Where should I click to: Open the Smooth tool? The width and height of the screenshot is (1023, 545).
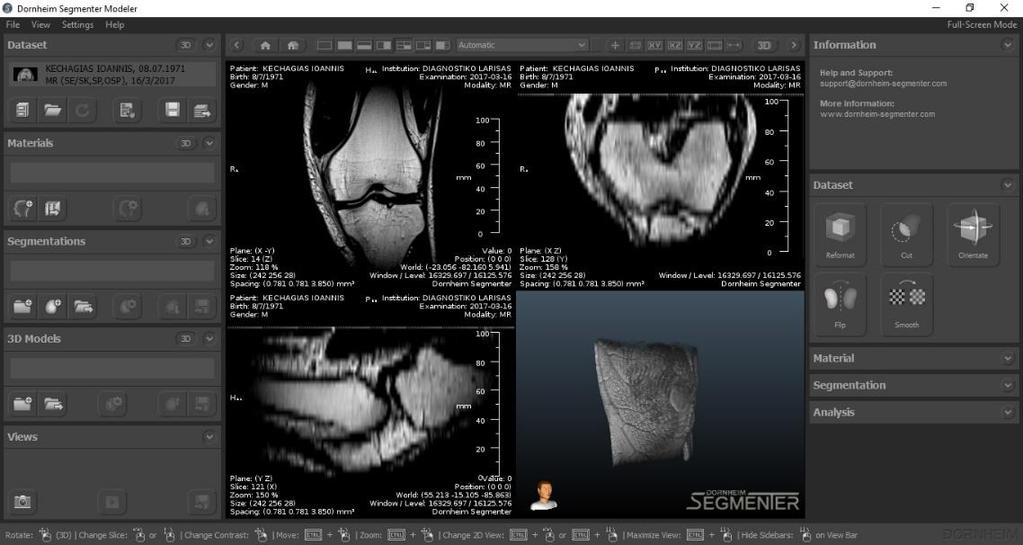coord(906,304)
